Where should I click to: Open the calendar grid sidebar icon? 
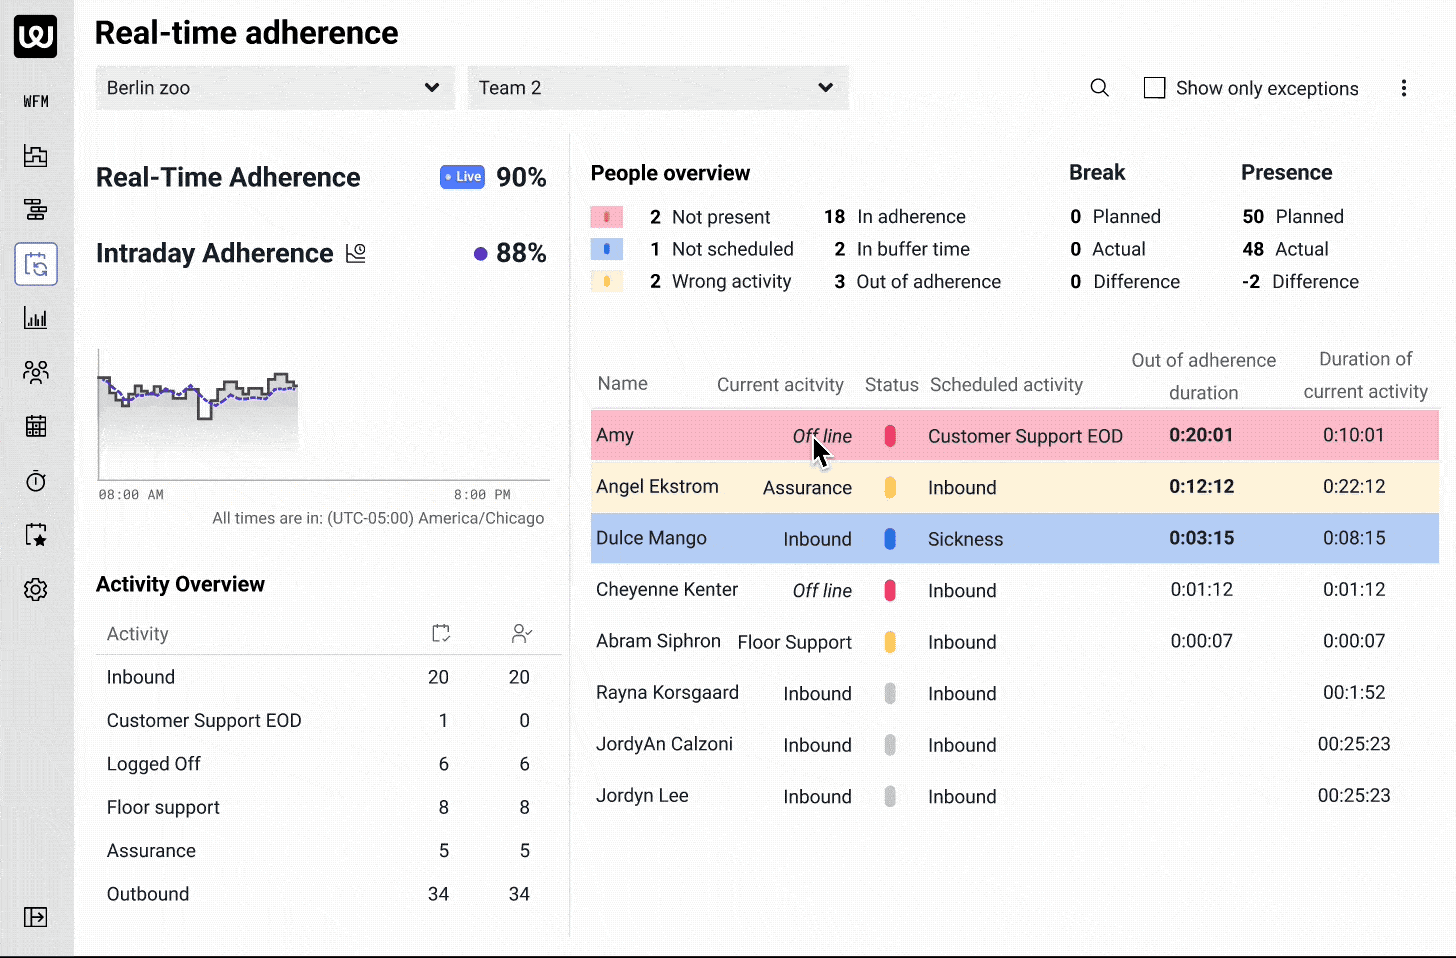pos(36,427)
